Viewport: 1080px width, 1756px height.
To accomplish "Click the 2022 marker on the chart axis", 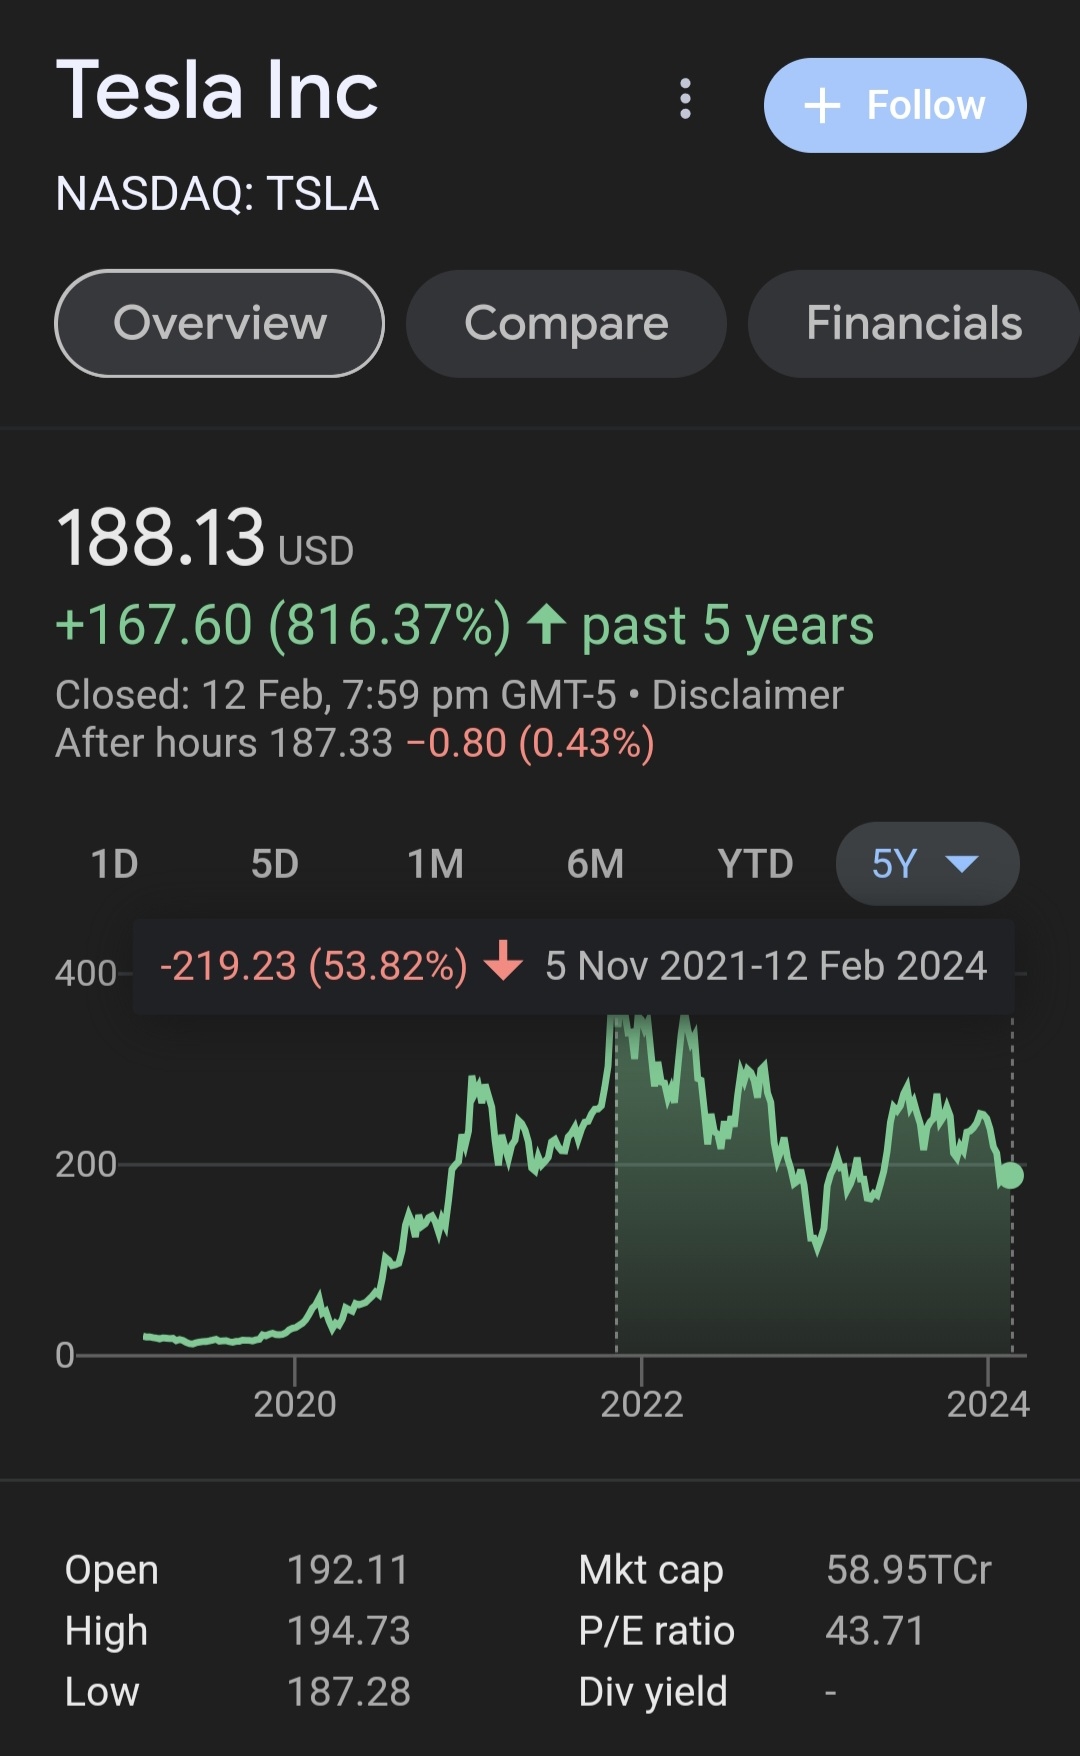I will pos(641,1403).
